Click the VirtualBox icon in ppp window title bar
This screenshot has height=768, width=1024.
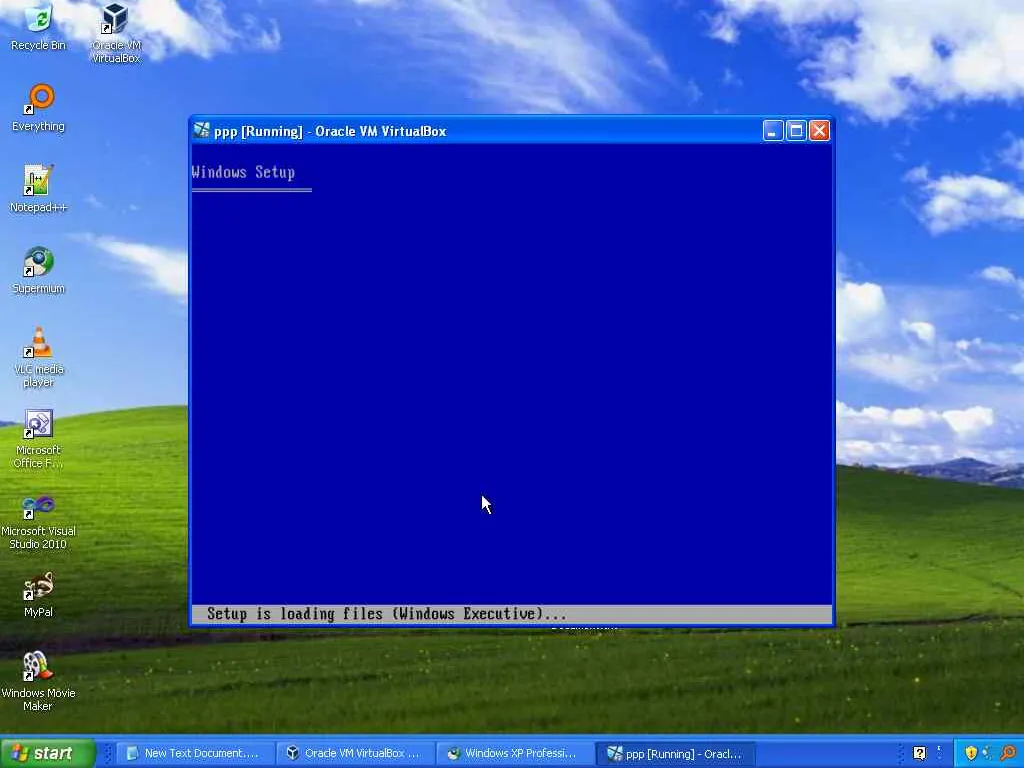[x=202, y=131]
